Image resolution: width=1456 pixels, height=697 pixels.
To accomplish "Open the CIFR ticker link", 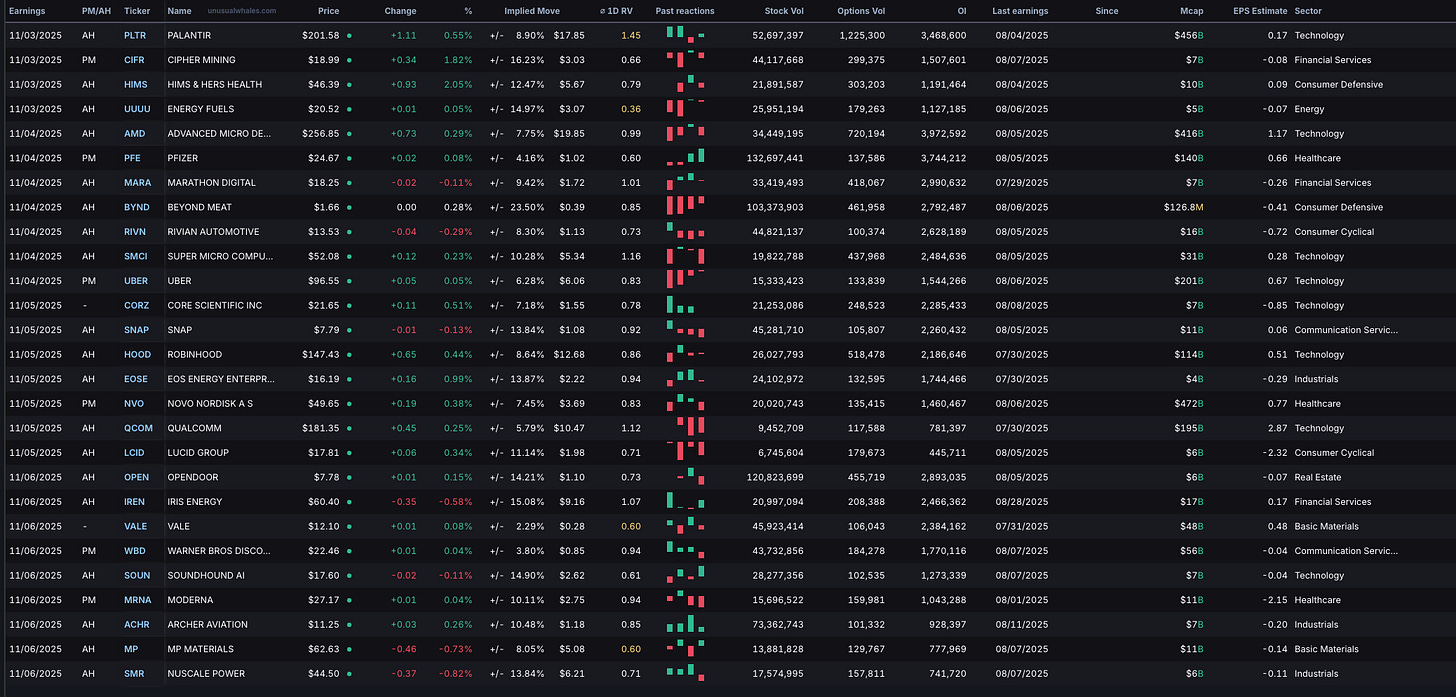I will [134, 60].
